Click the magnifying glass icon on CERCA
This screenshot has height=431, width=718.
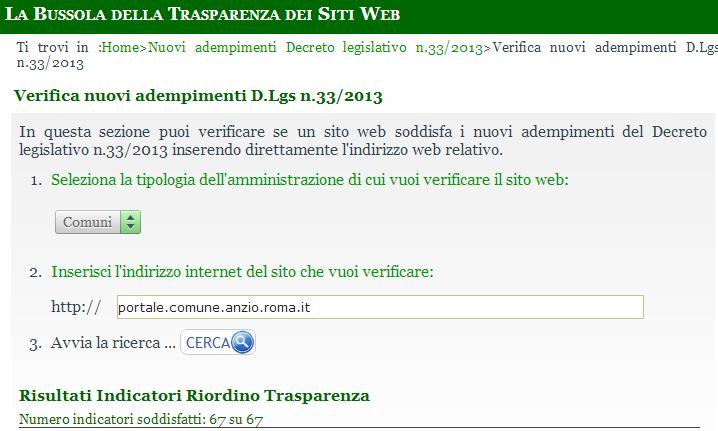[x=243, y=343]
